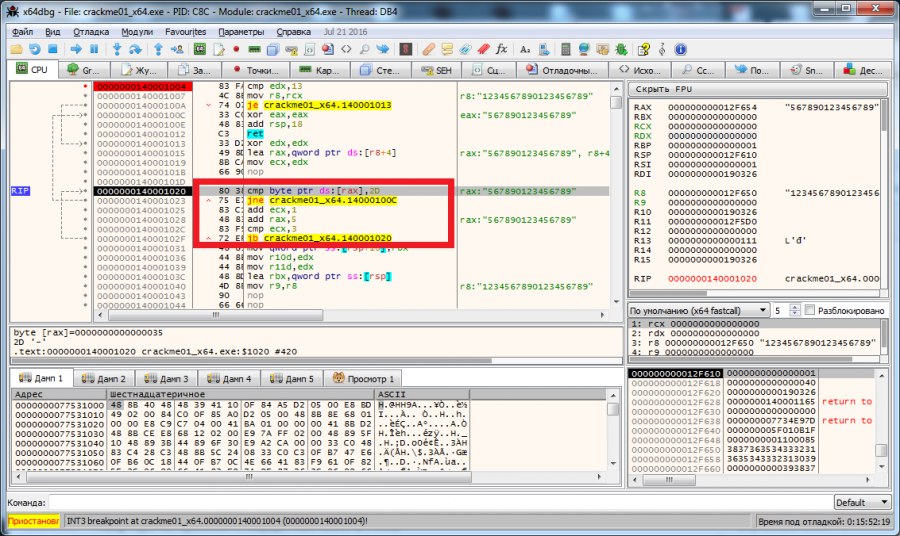Select the Дамп 2 tab

pos(103,378)
